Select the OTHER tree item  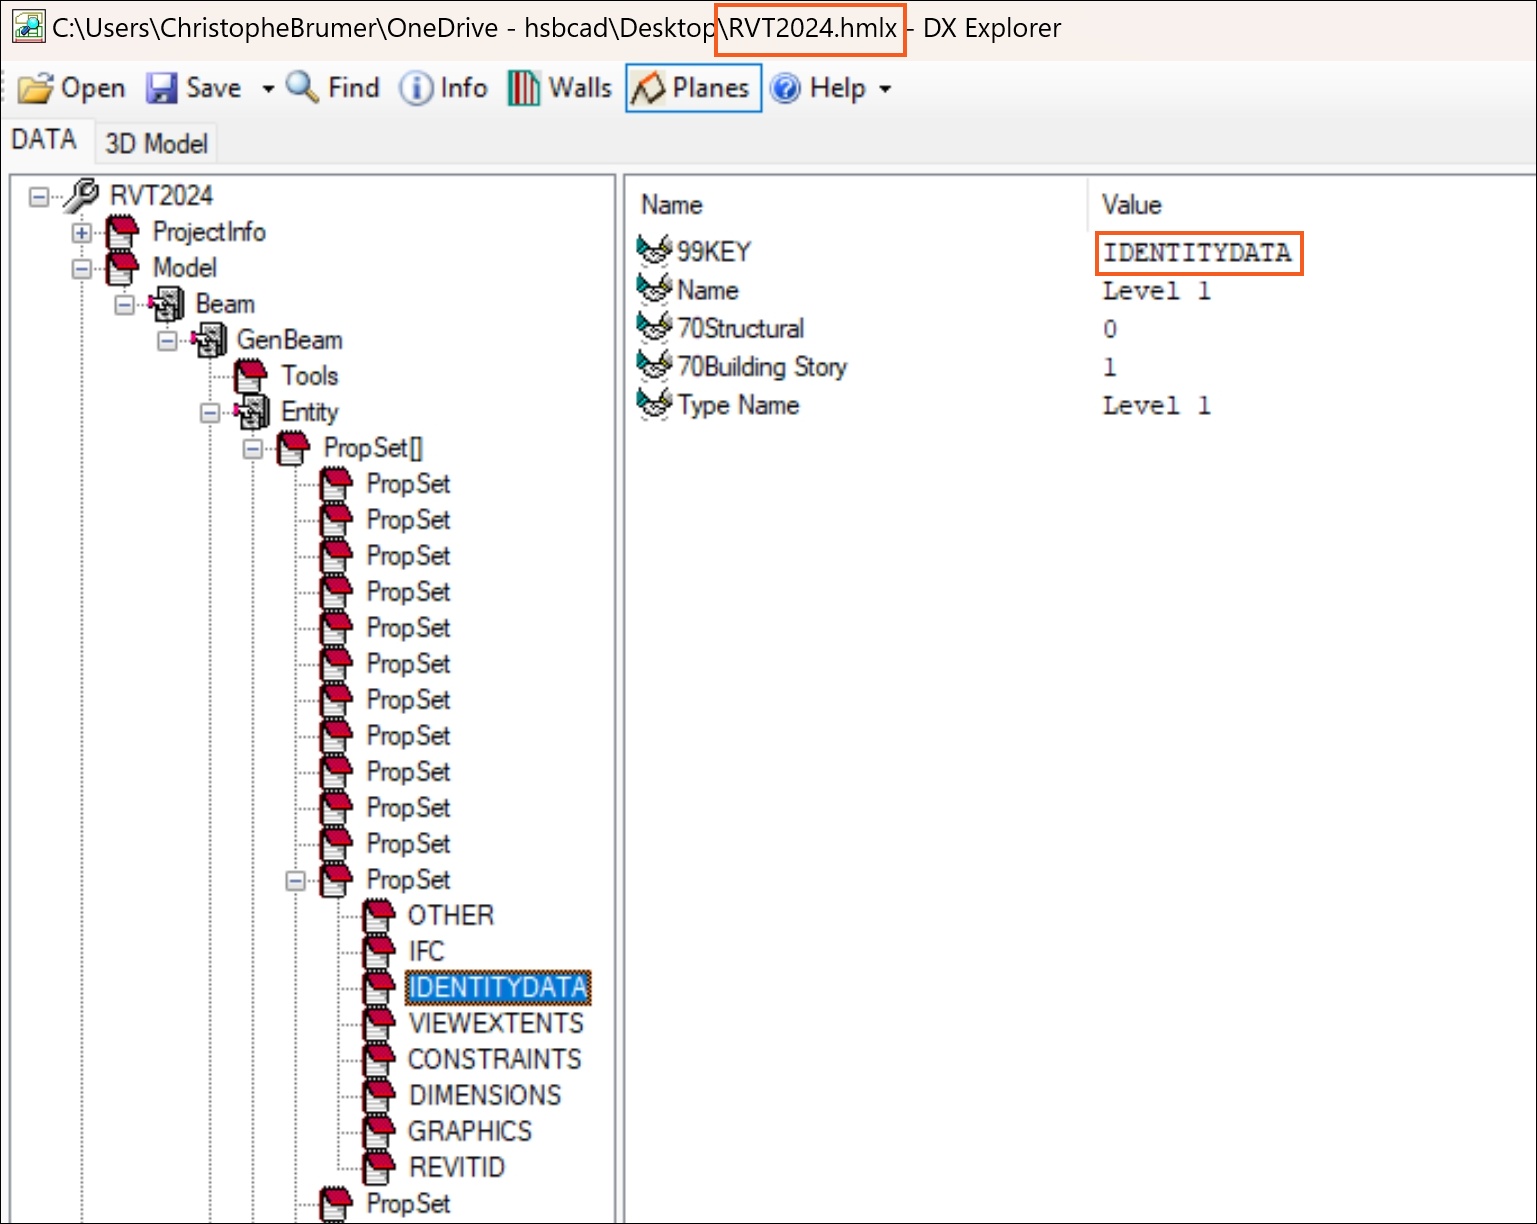pos(451,916)
